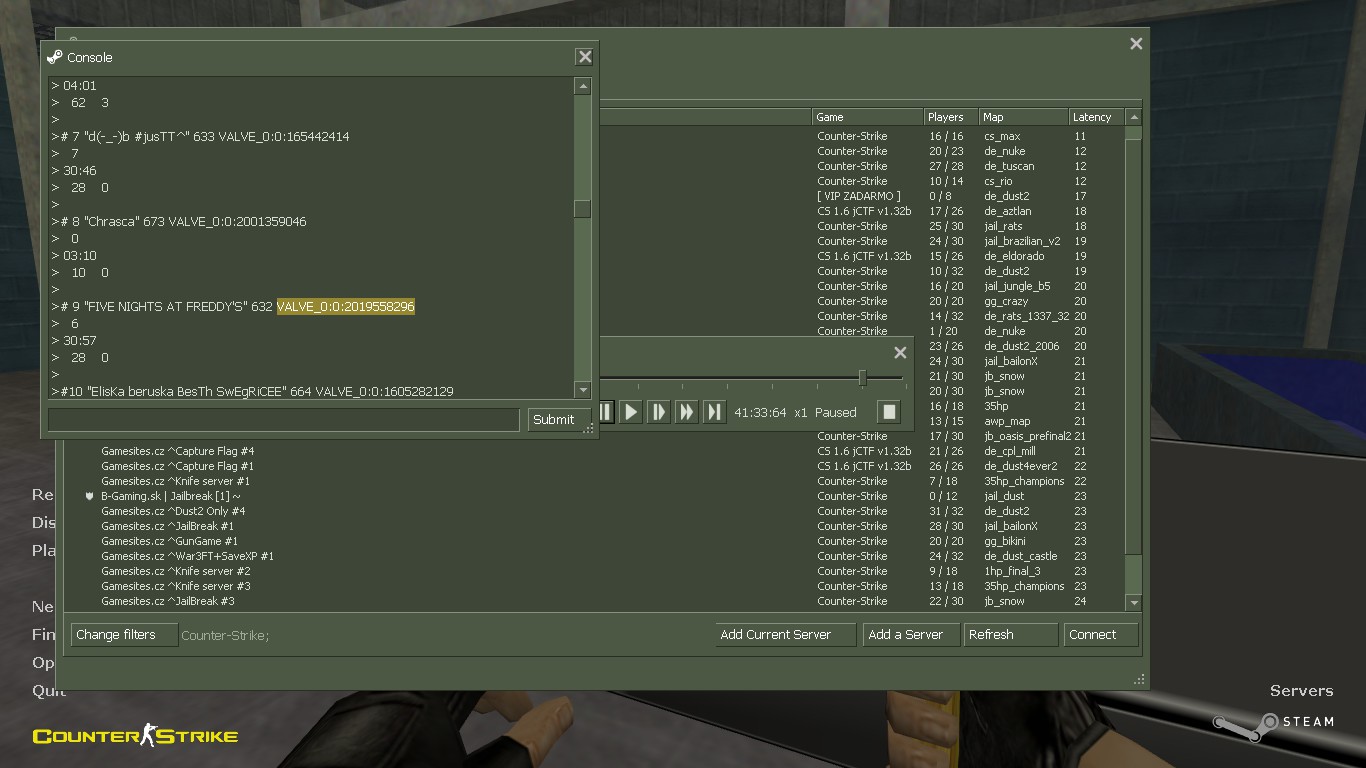Close the Console window
Screen dimensions: 1366x768
[585, 57]
